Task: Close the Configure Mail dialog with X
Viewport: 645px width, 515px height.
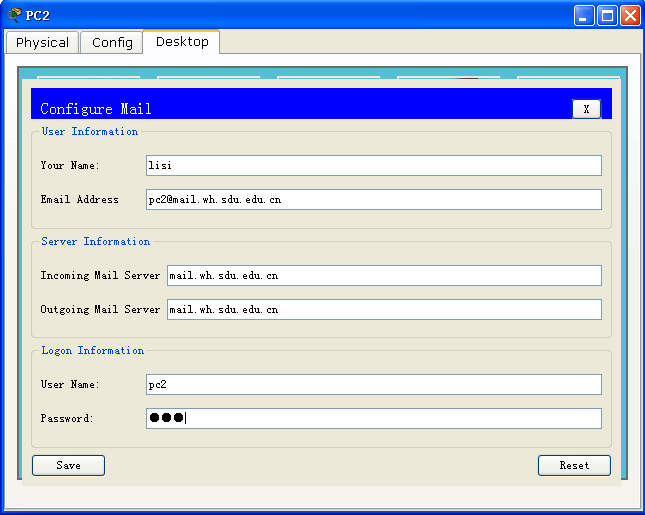Action: click(586, 109)
